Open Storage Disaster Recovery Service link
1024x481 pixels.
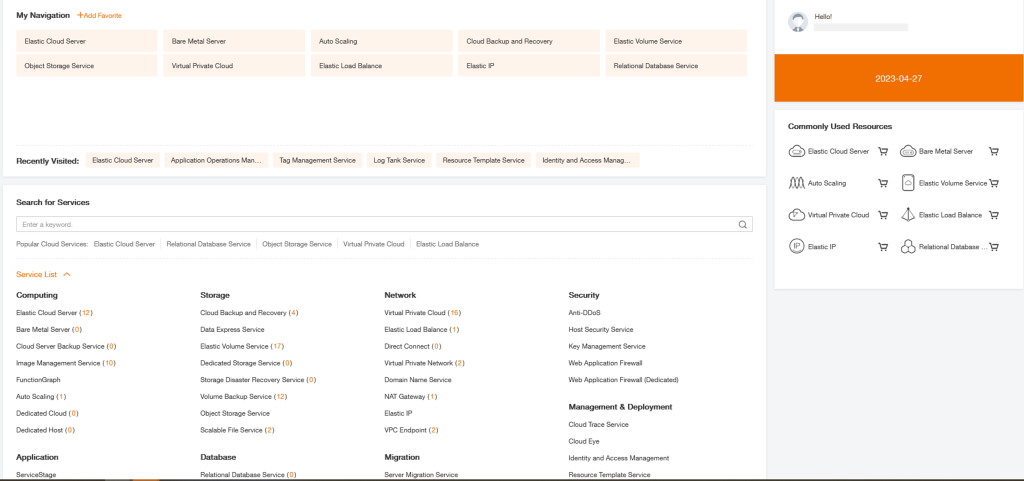(258, 380)
